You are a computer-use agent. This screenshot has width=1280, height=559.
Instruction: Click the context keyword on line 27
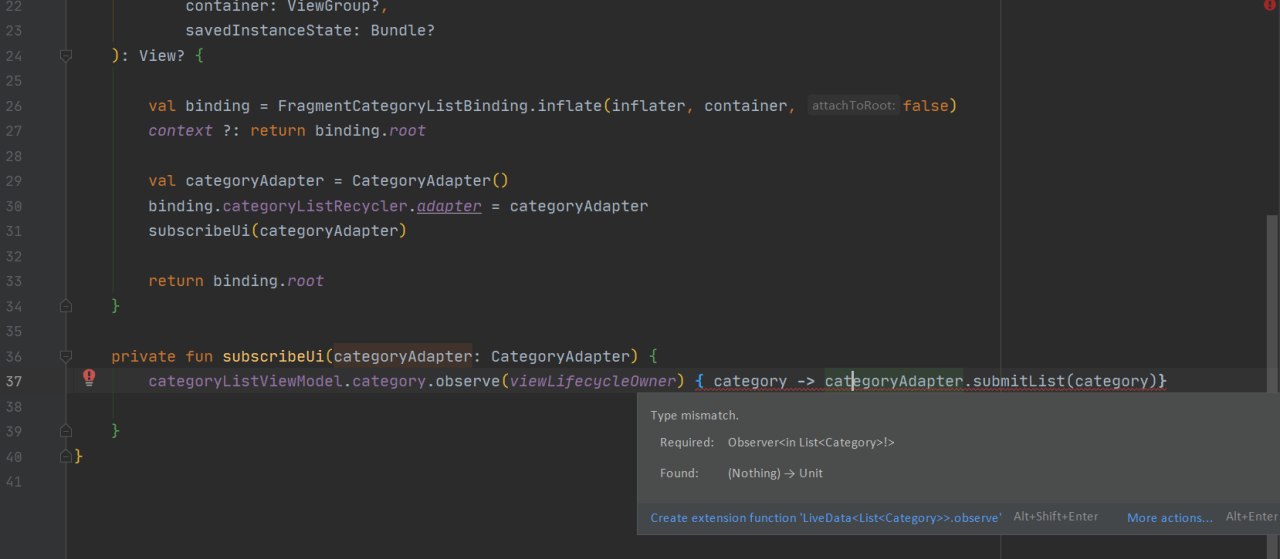tap(180, 131)
